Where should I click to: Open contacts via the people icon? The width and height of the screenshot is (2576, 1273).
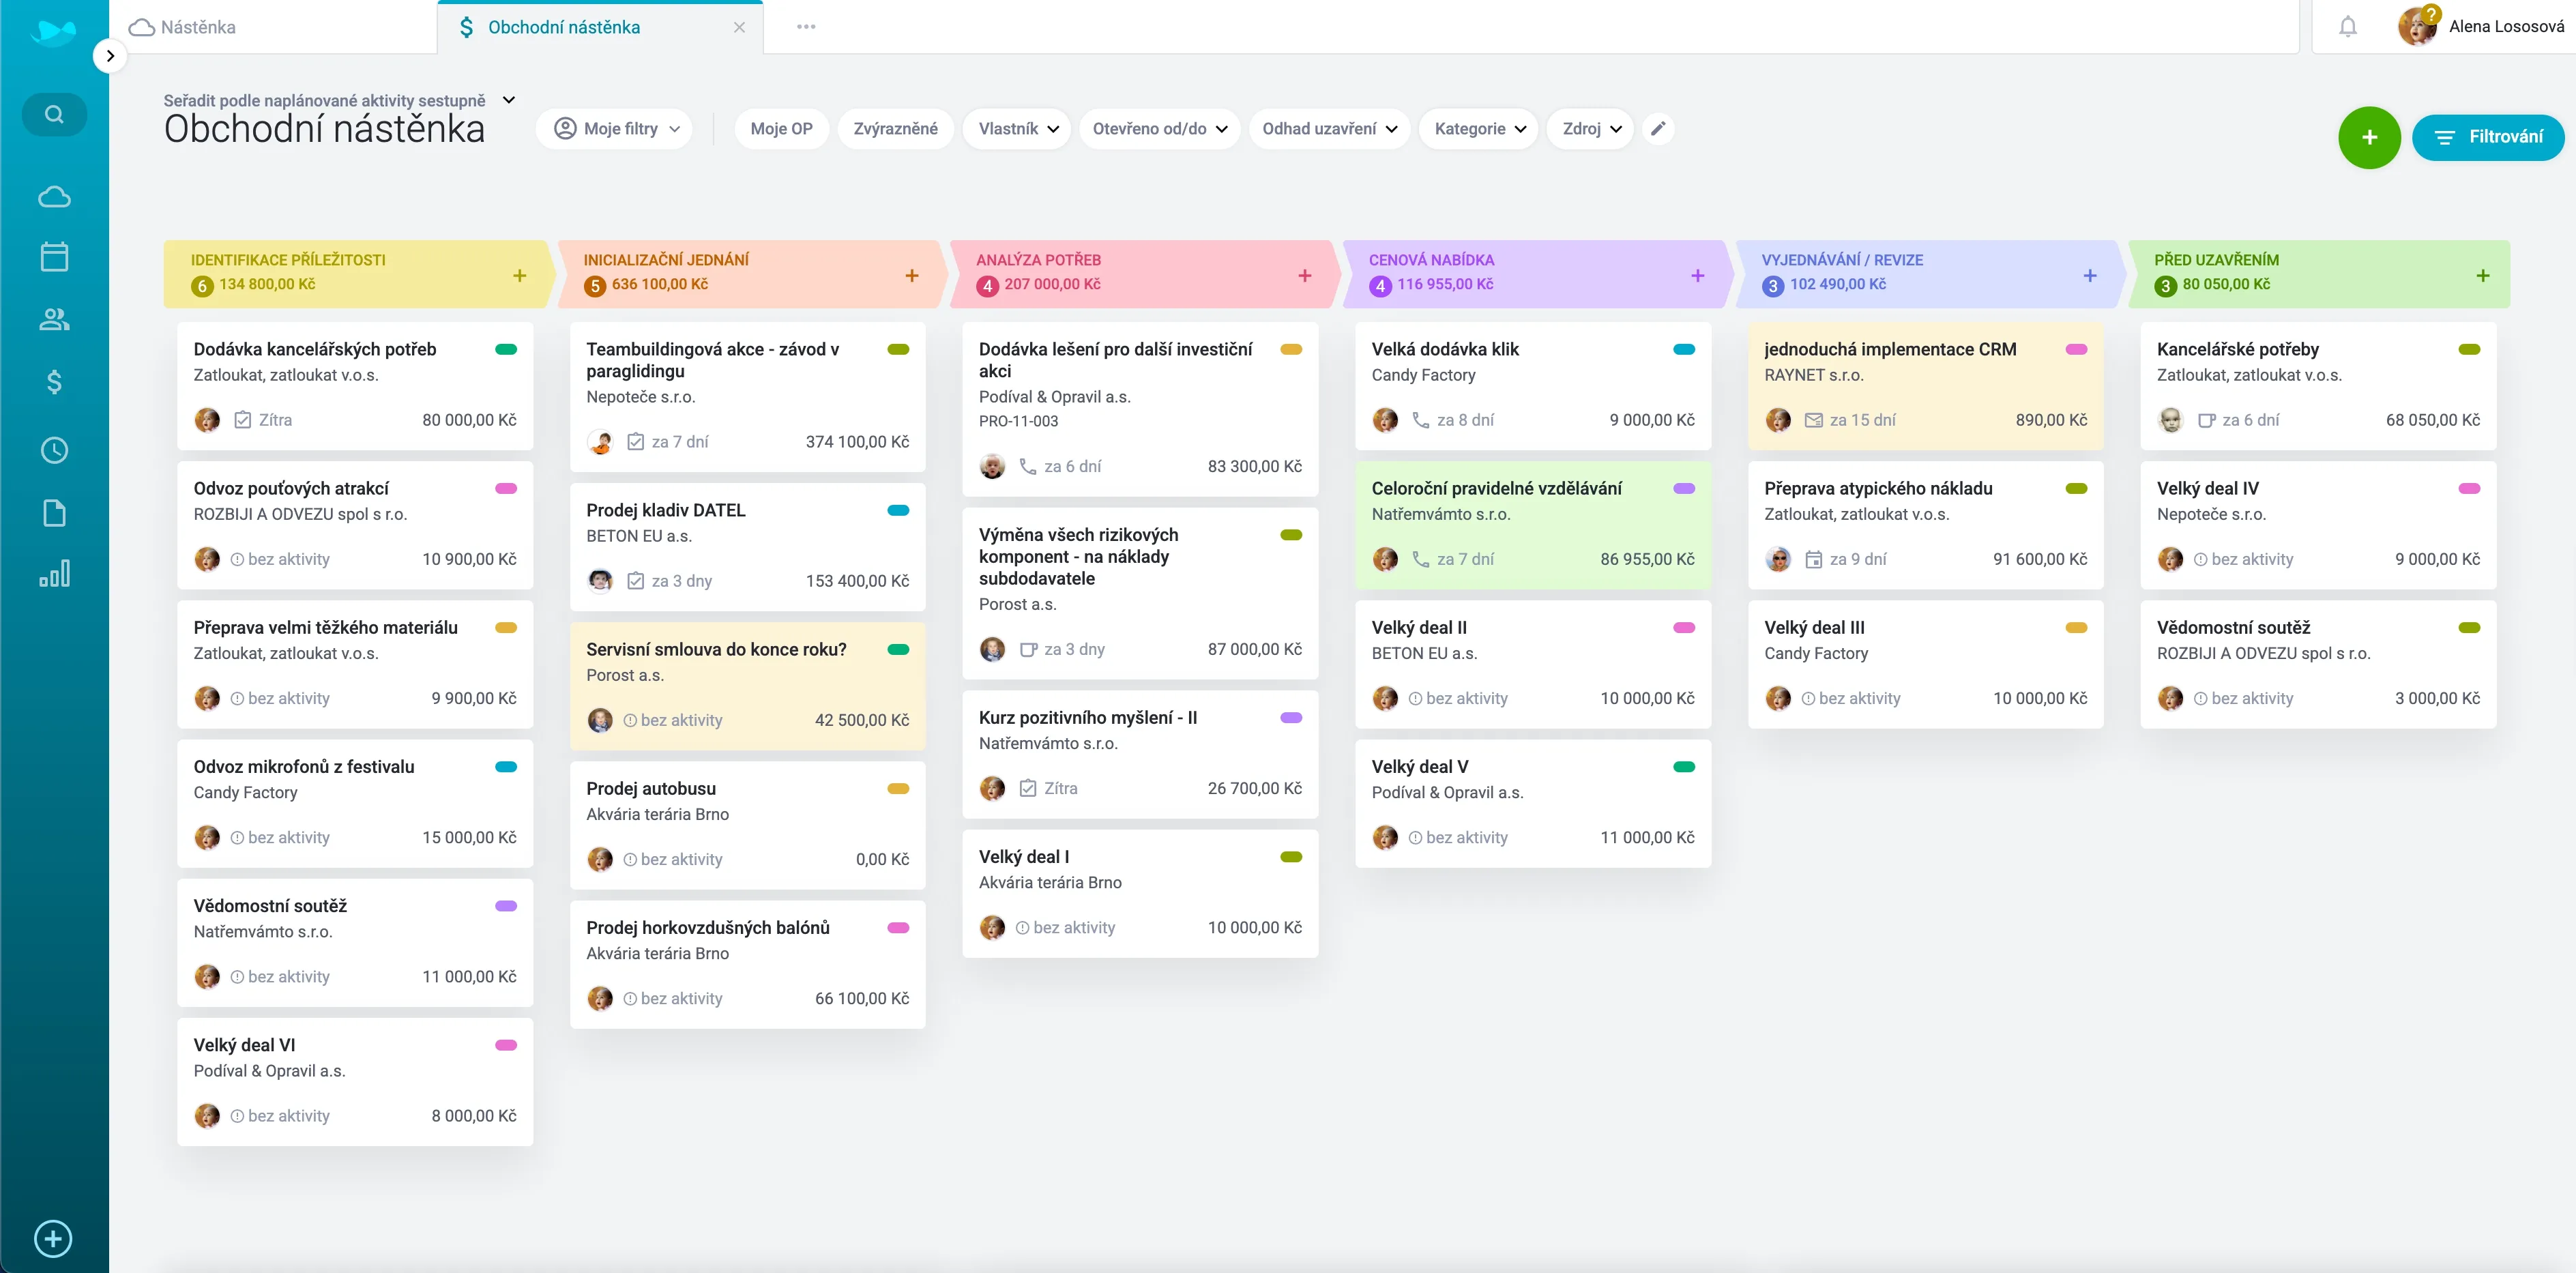pyautogui.click(x=54, y=319)
